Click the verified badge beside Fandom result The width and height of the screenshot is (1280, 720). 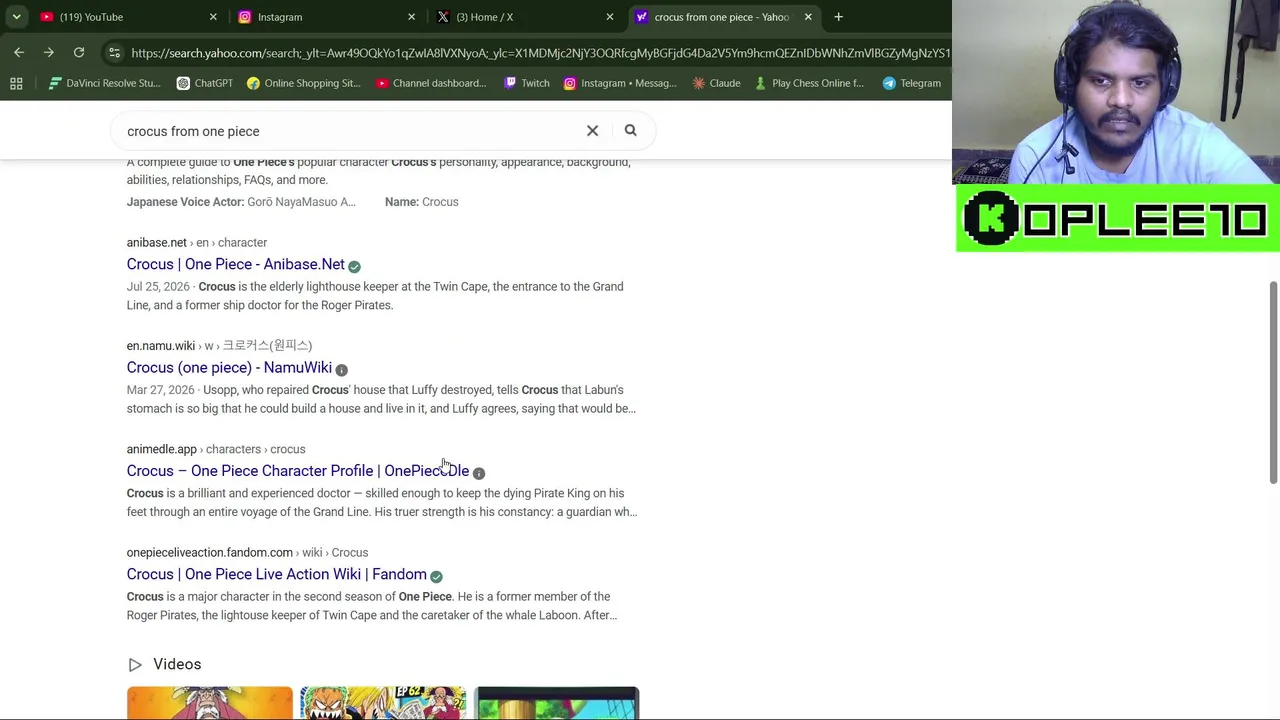tap(436, 576)
